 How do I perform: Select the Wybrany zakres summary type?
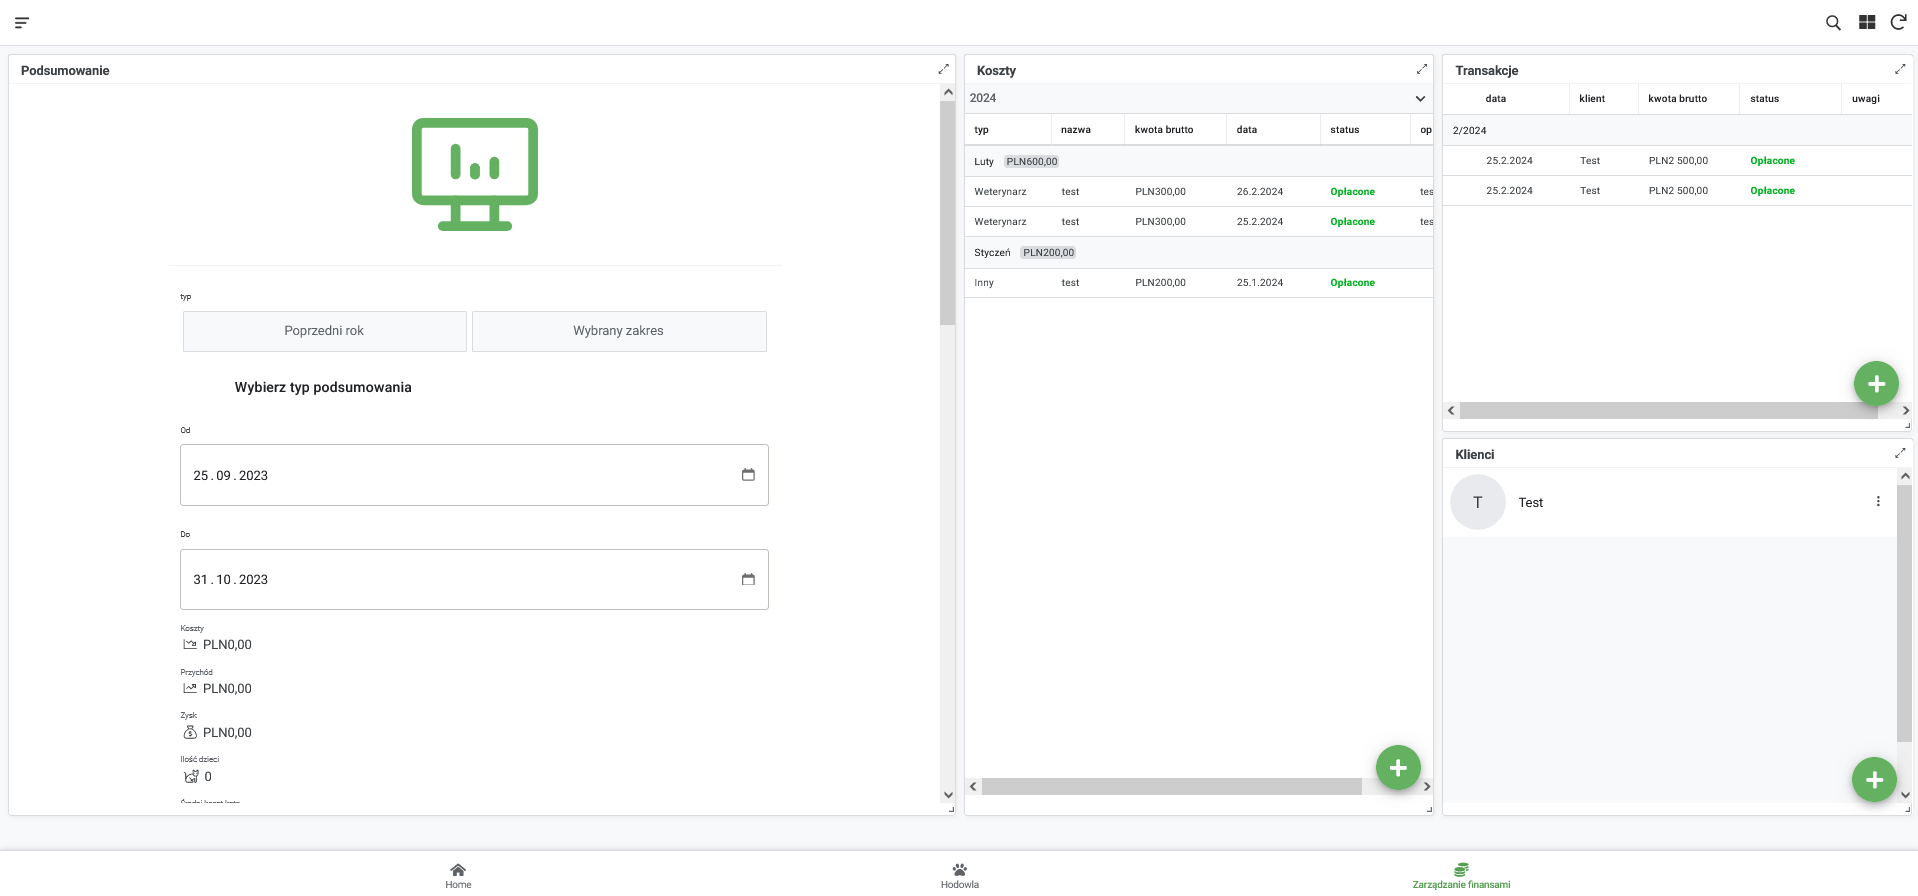[618, 331]
